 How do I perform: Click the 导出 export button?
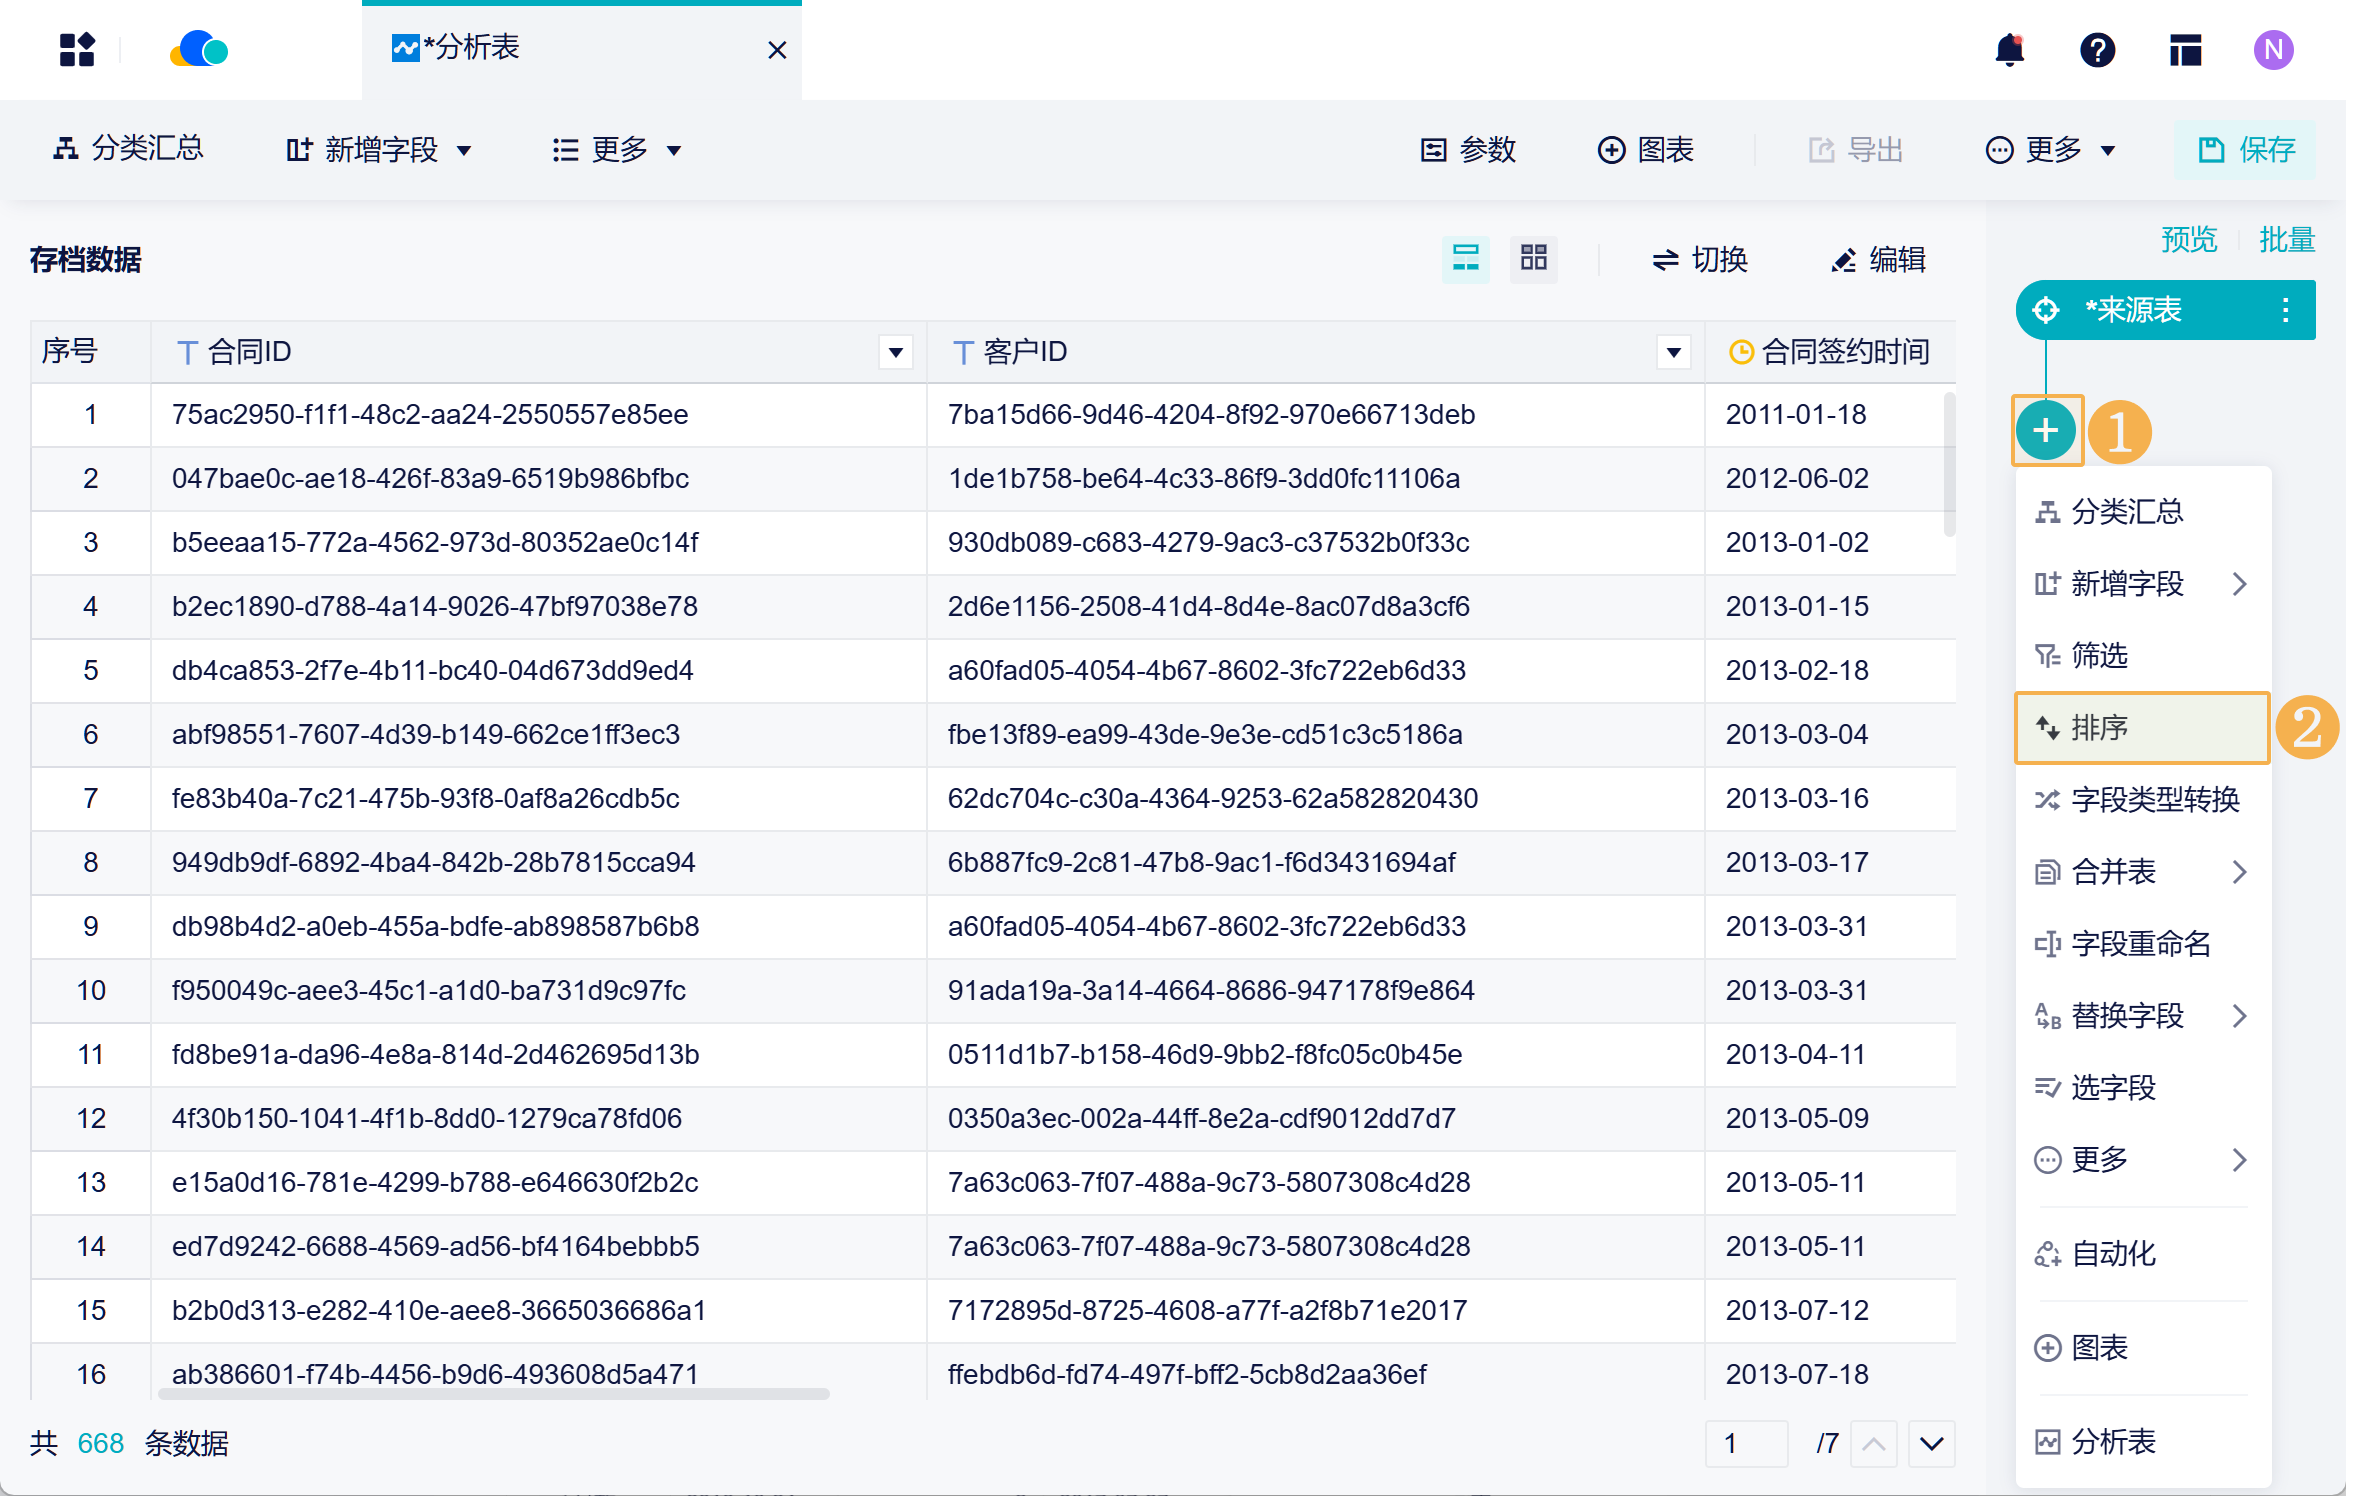tap(1856, 150)
